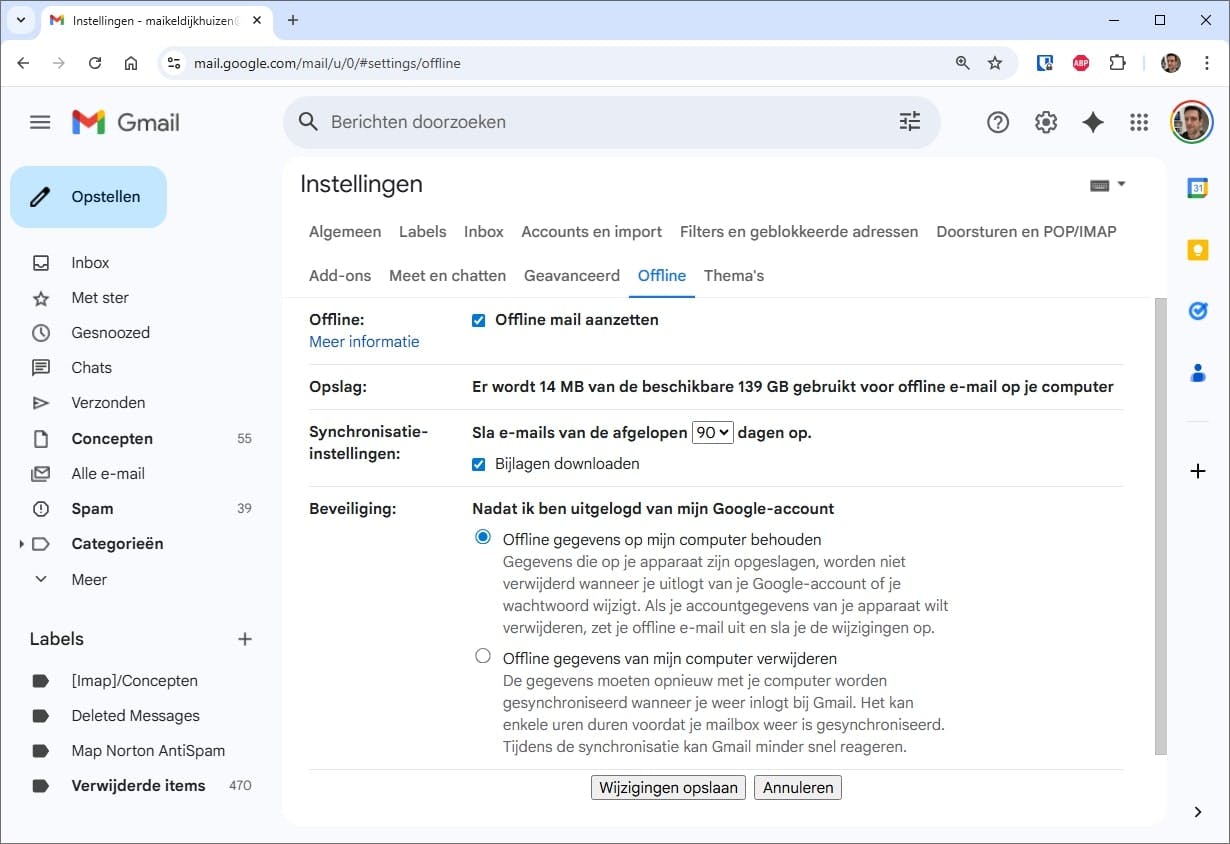Click the Gemini sparkle icon

[x=1092, y=121]
